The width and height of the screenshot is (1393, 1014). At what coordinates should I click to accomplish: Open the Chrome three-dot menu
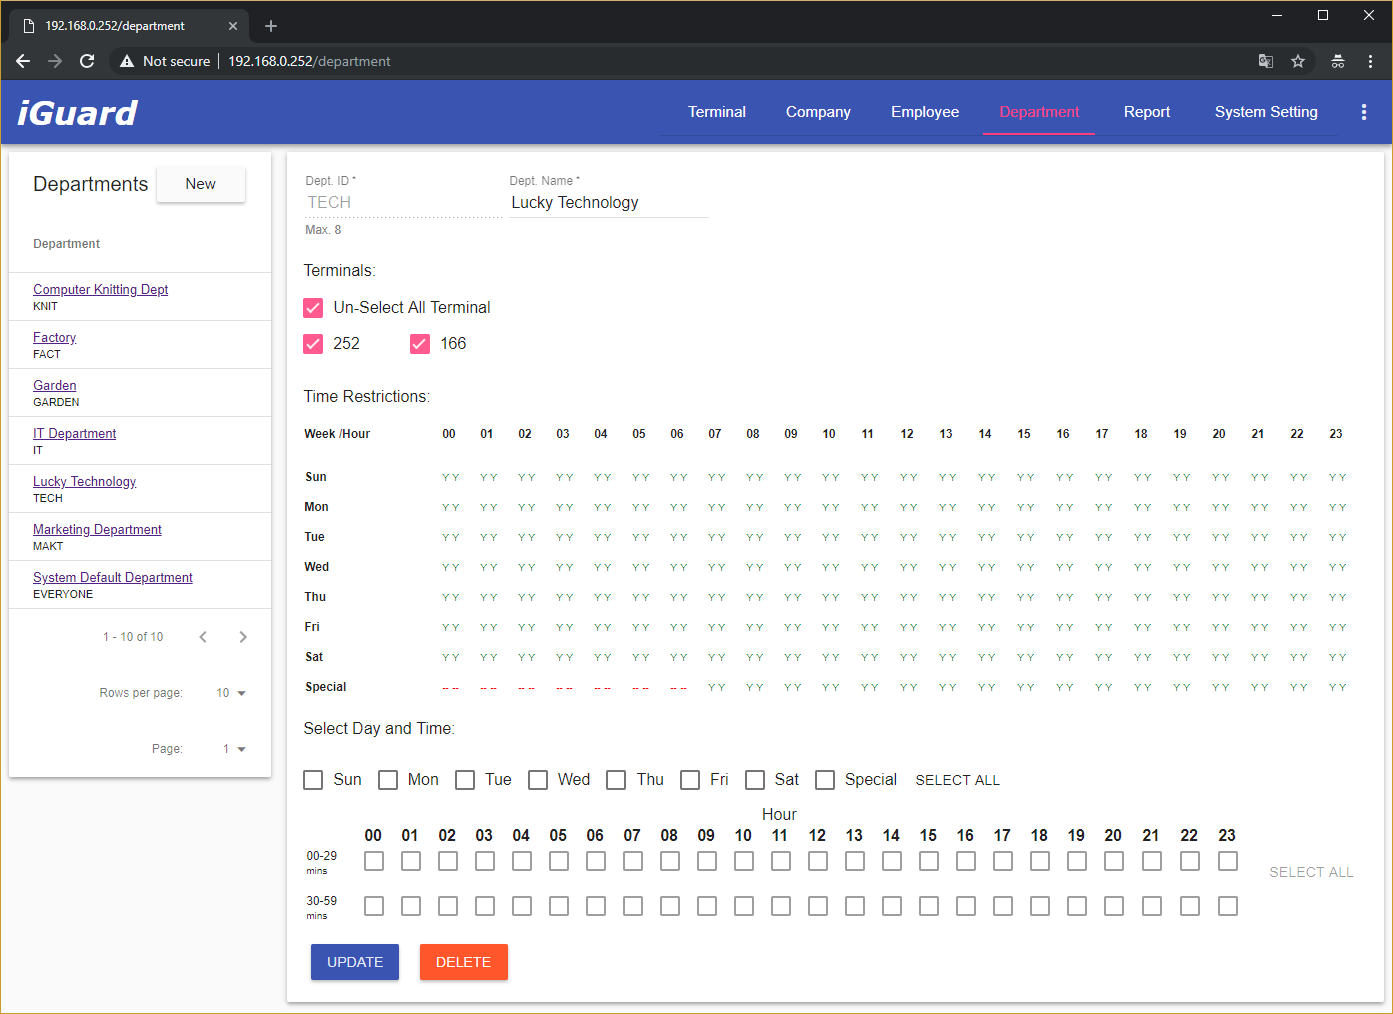pos(1370,61)
